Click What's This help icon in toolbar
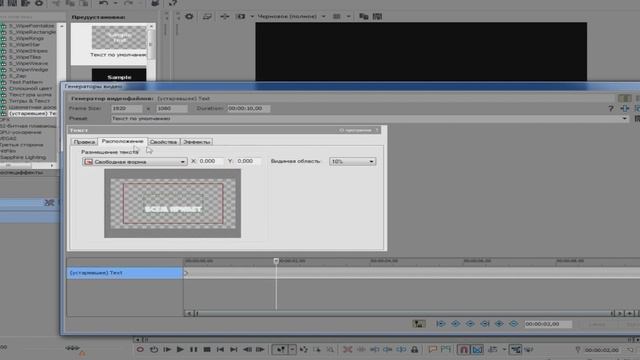This screenshot has width=640, height=360. [173, 3]
